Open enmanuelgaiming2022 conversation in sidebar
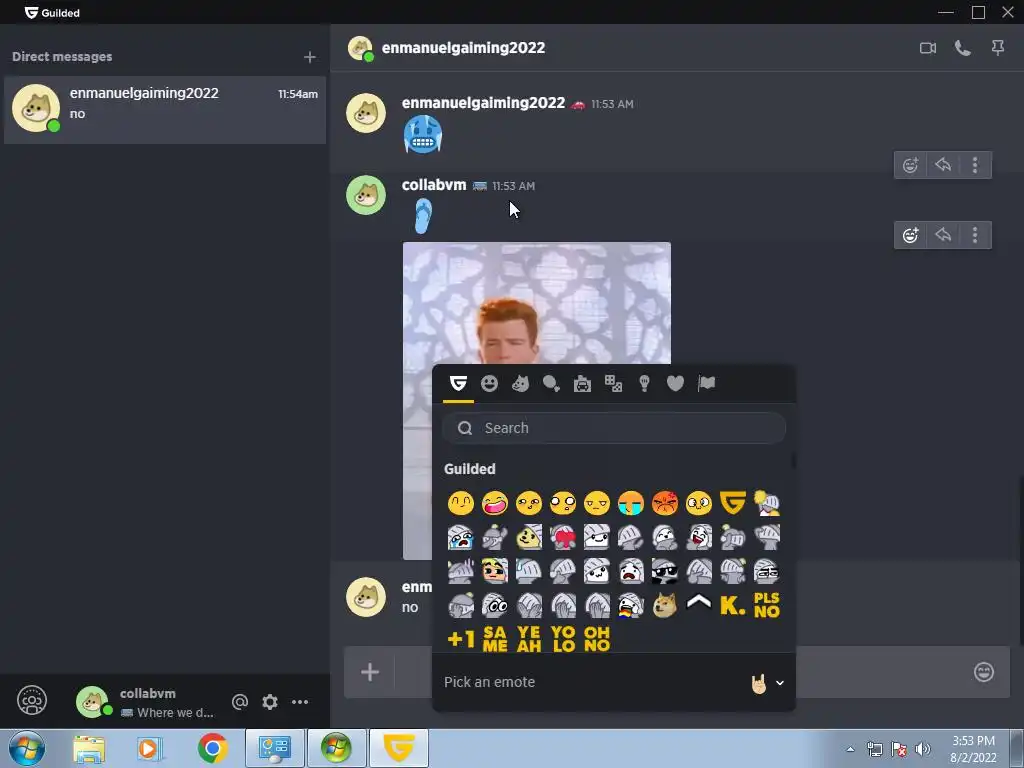The width and height of the screenshot is (1024, 768). coord(165,110)
